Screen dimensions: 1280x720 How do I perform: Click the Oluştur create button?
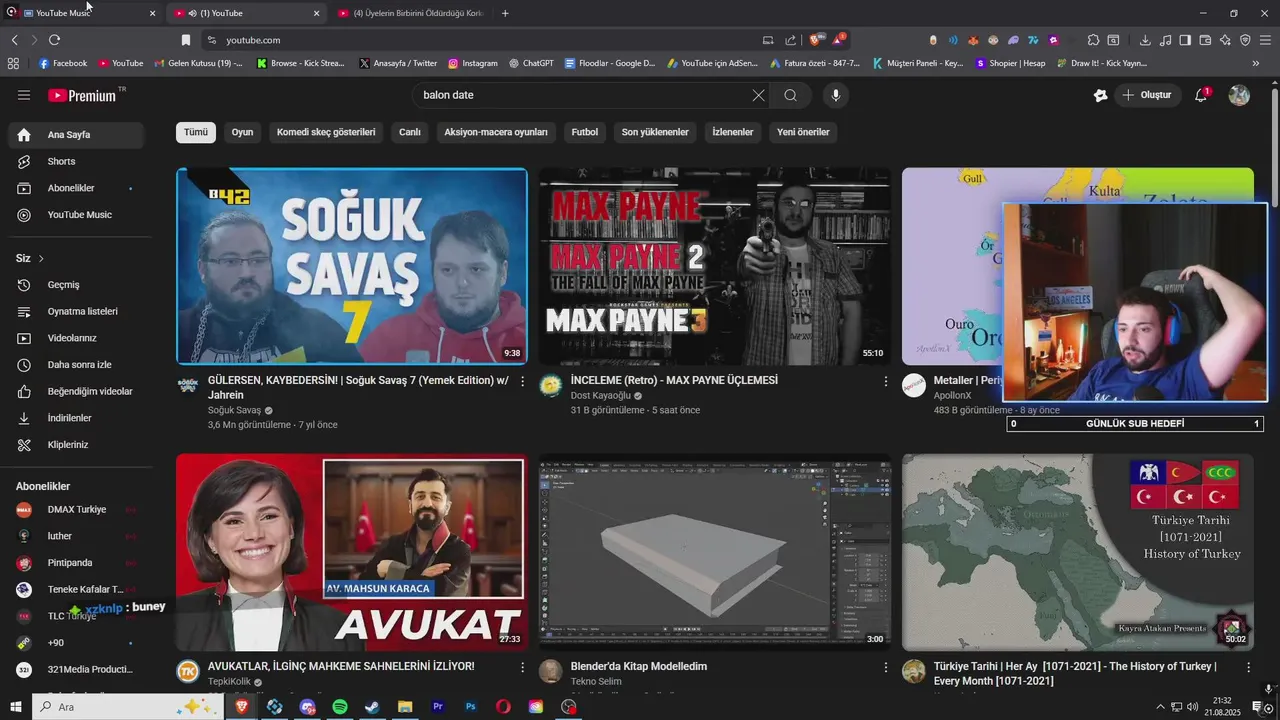pos(1147,95)
